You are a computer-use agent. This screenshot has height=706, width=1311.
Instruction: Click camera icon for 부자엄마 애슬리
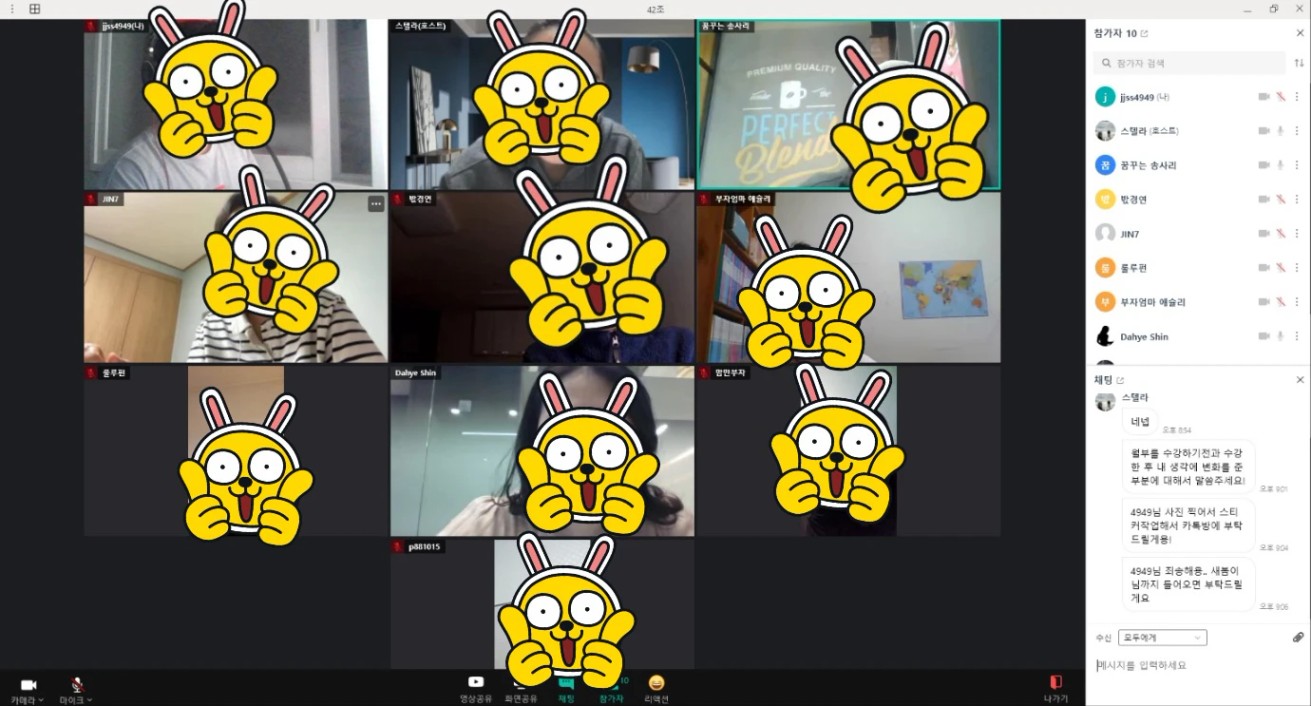click(x=1264, y=302)
